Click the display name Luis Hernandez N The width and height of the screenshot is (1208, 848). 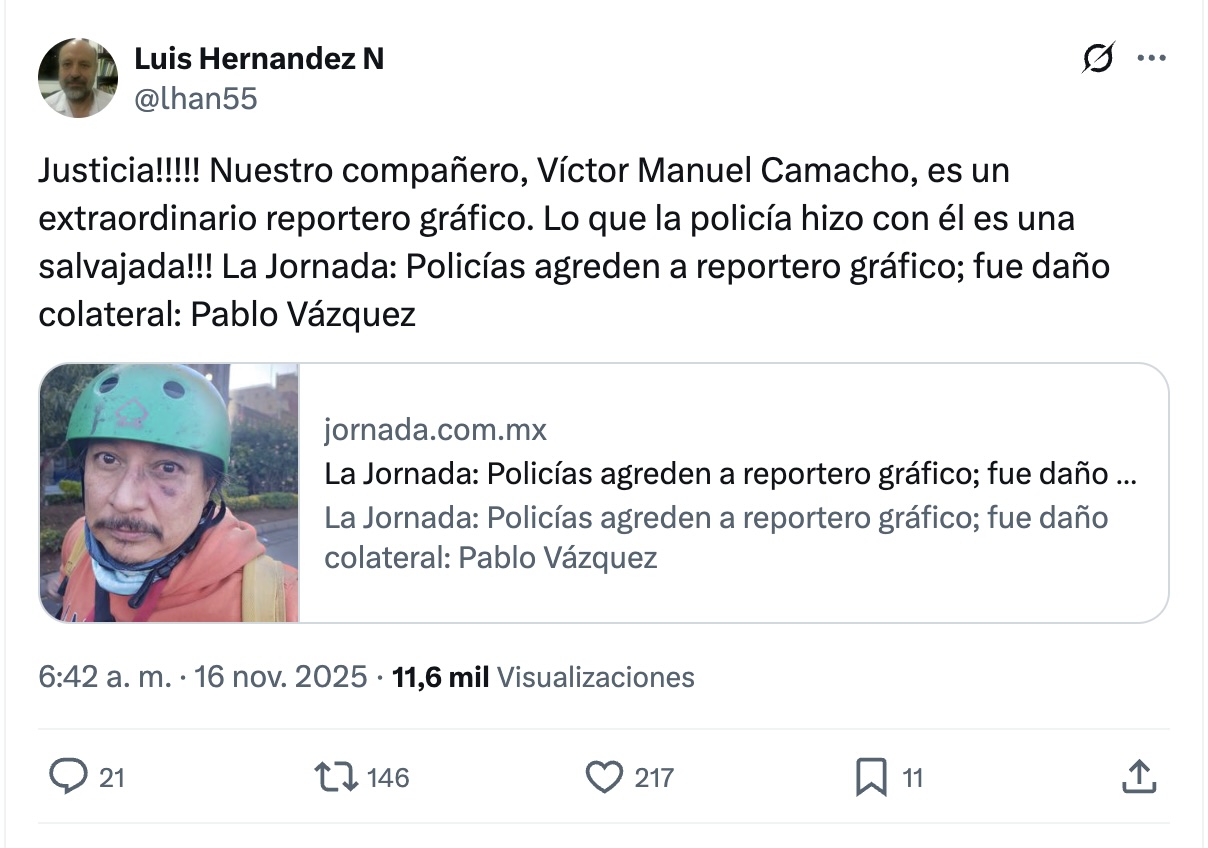click(259, 58)
